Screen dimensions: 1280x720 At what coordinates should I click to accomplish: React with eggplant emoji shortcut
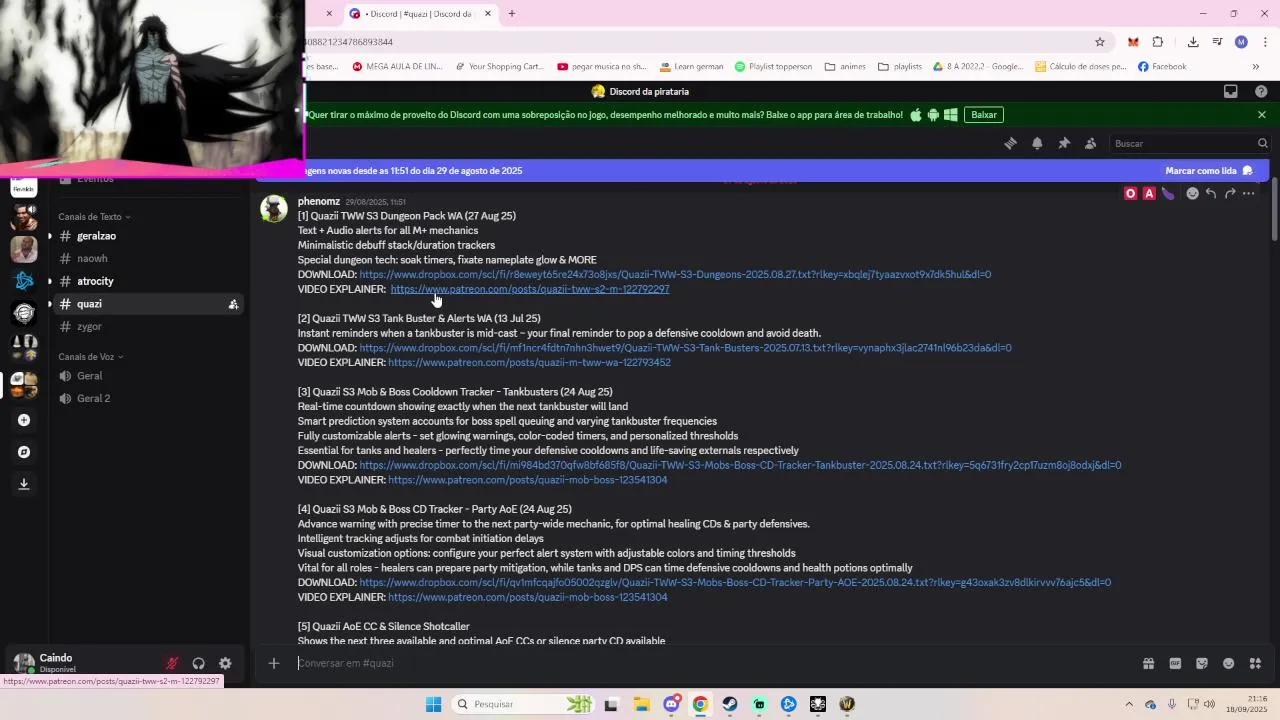pyautogui.click(x=1167, y=193)
